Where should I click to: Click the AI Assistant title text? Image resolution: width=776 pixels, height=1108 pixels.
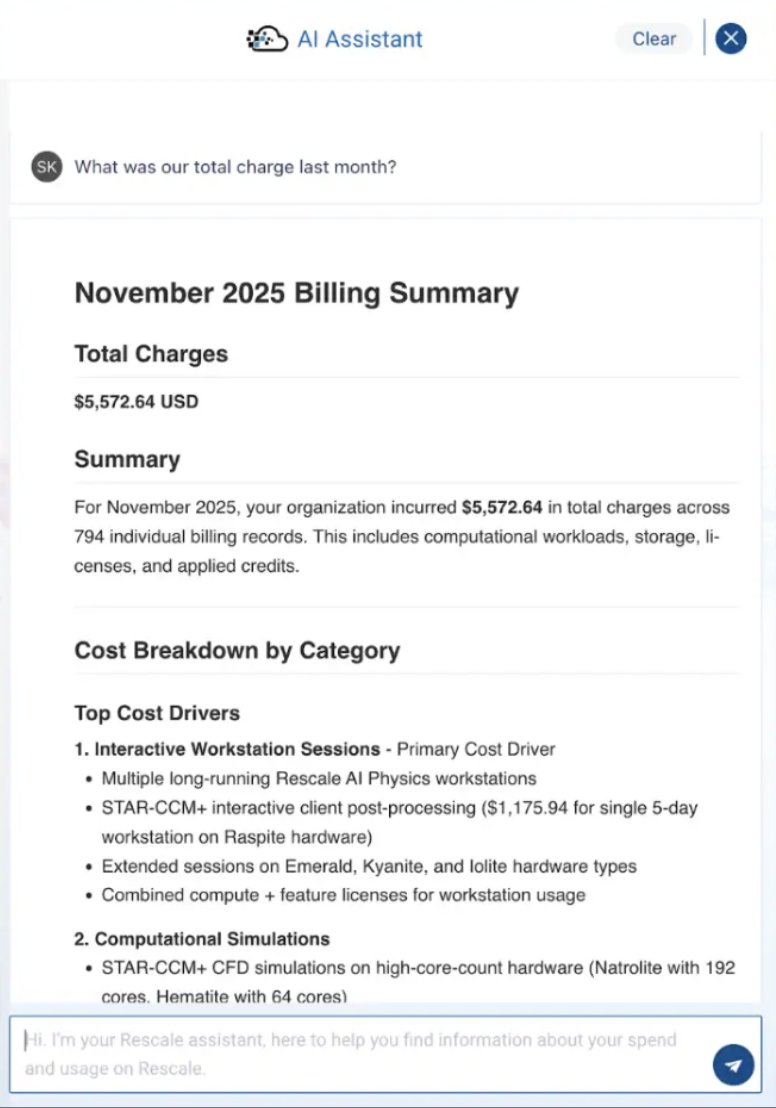point(360,39)
